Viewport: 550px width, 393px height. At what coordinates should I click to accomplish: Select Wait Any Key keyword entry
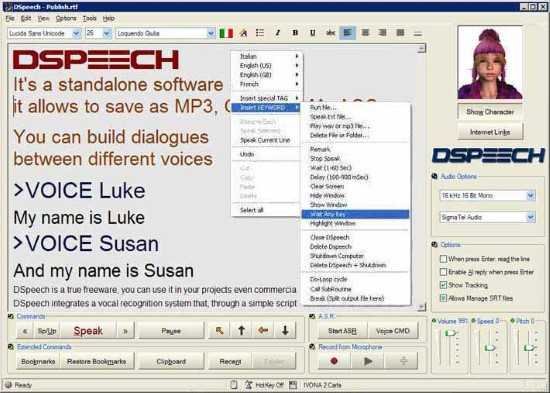tap(355, 214)
